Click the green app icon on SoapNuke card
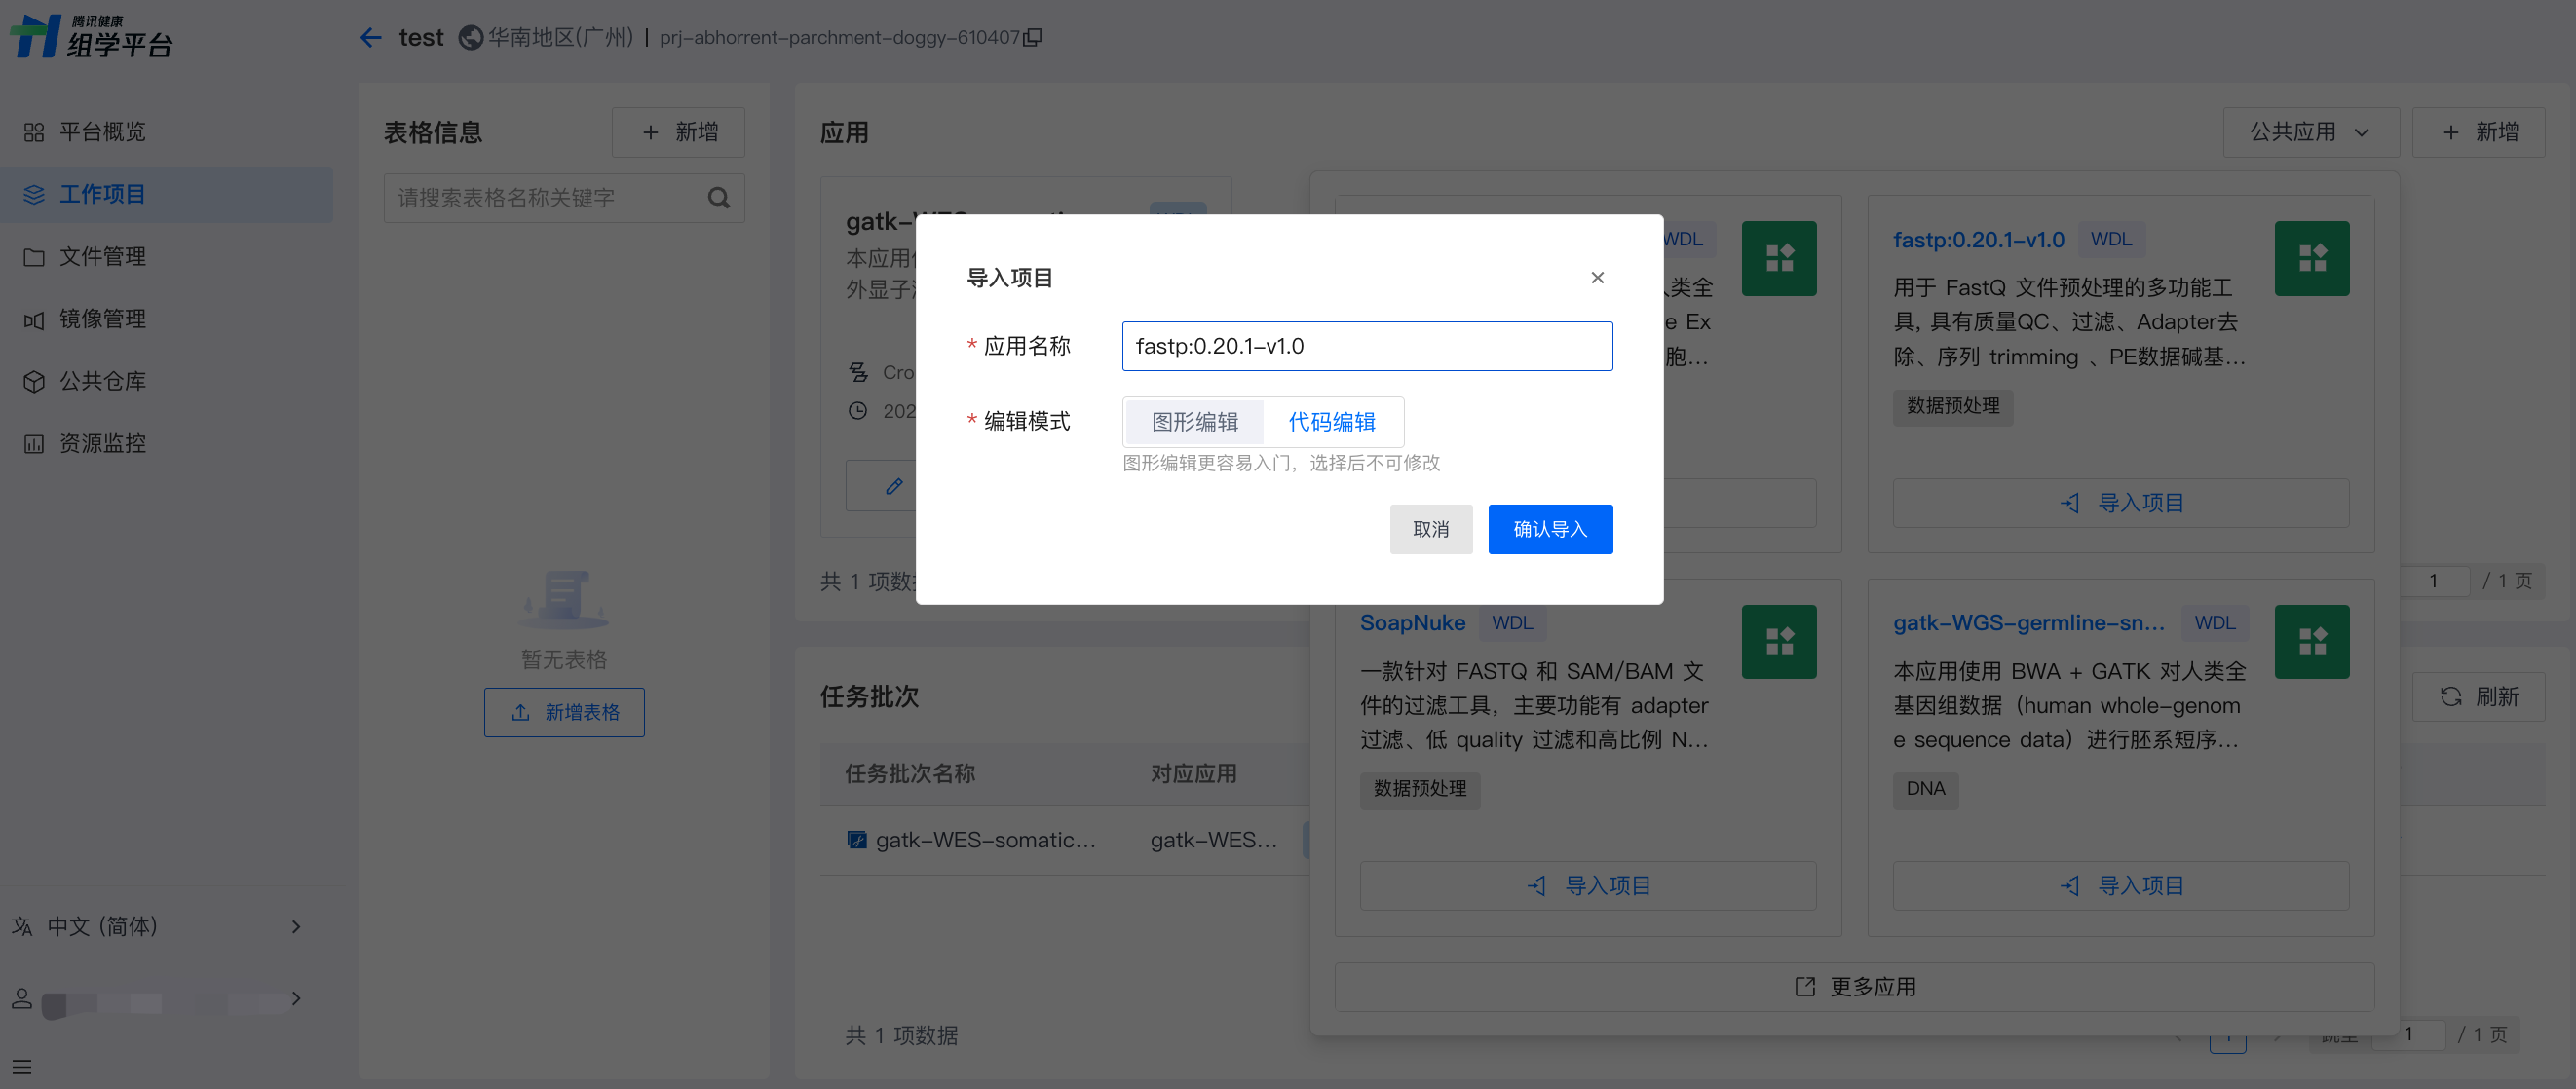The image size is (2576, 1089). pyautogui.click(x=1778, y=641)
